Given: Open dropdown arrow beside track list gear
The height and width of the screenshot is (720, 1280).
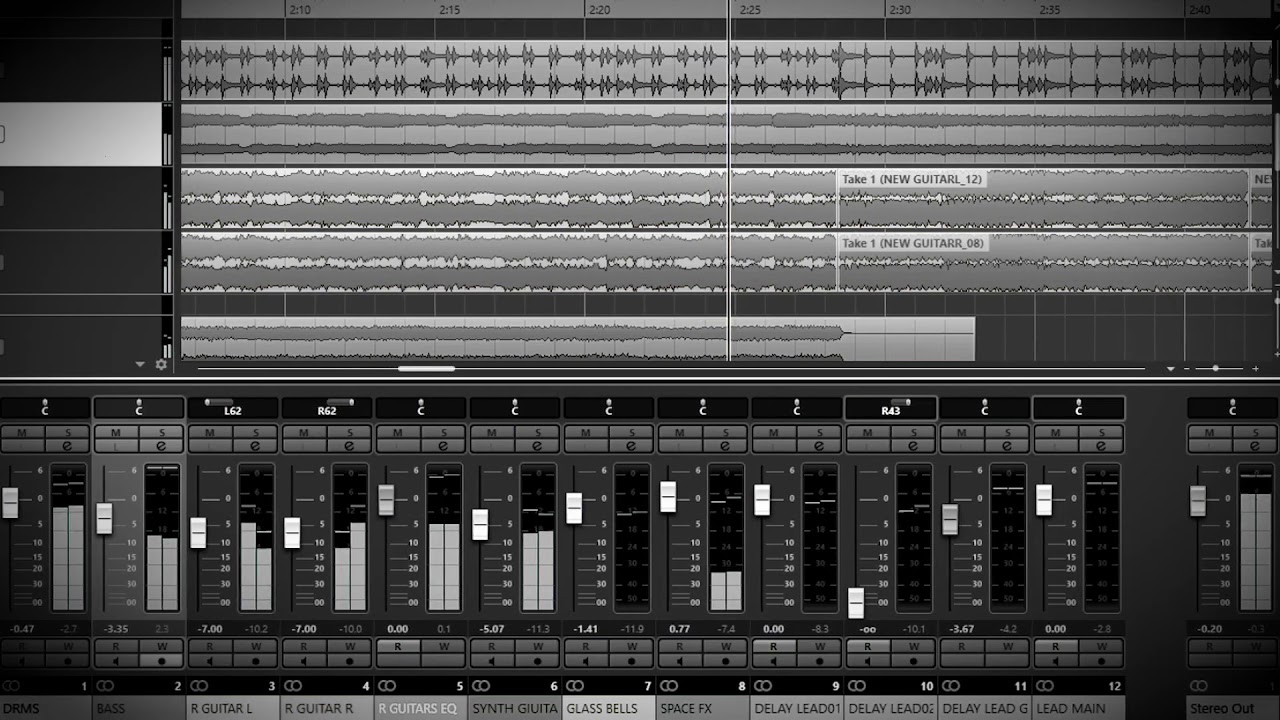Looking at the screenshot, I should coord(141,365).
